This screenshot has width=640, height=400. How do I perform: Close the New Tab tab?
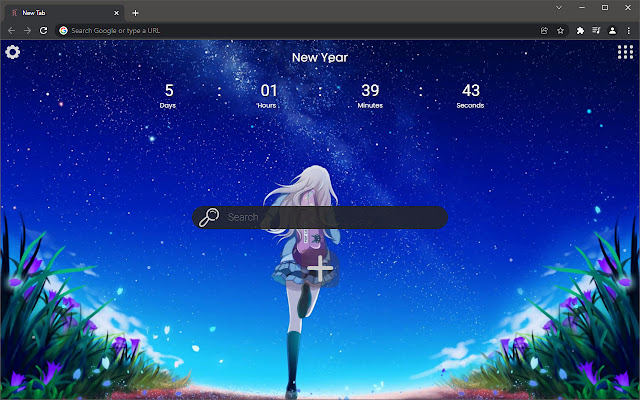116,13
